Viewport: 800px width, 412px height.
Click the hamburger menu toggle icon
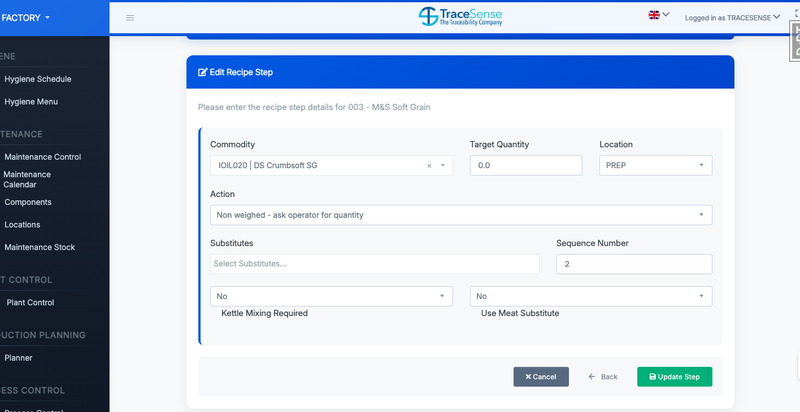[130, 17]
